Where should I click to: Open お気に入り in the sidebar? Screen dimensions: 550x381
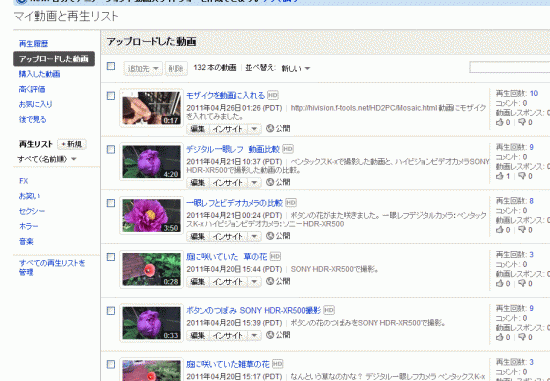pyautogui.click(x=35, y=104)
